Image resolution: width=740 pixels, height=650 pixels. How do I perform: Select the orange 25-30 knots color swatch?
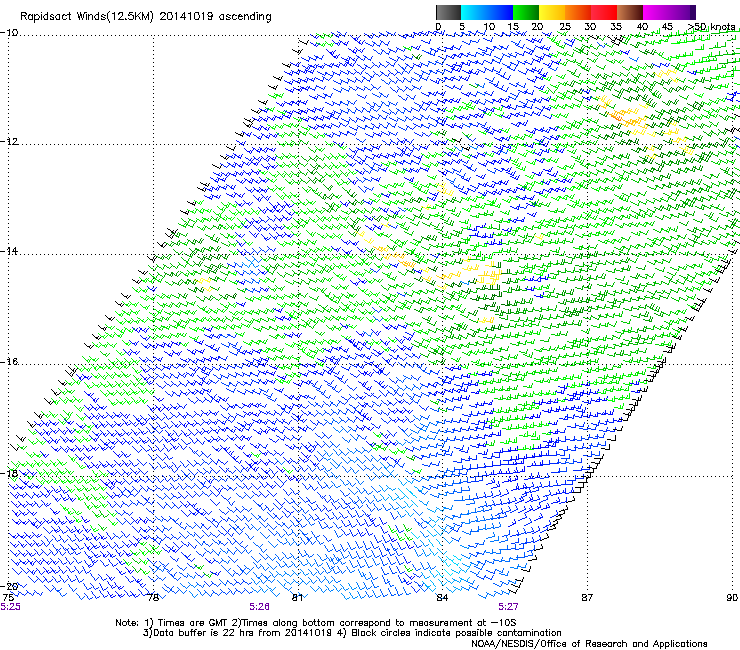tap(578, 12)
